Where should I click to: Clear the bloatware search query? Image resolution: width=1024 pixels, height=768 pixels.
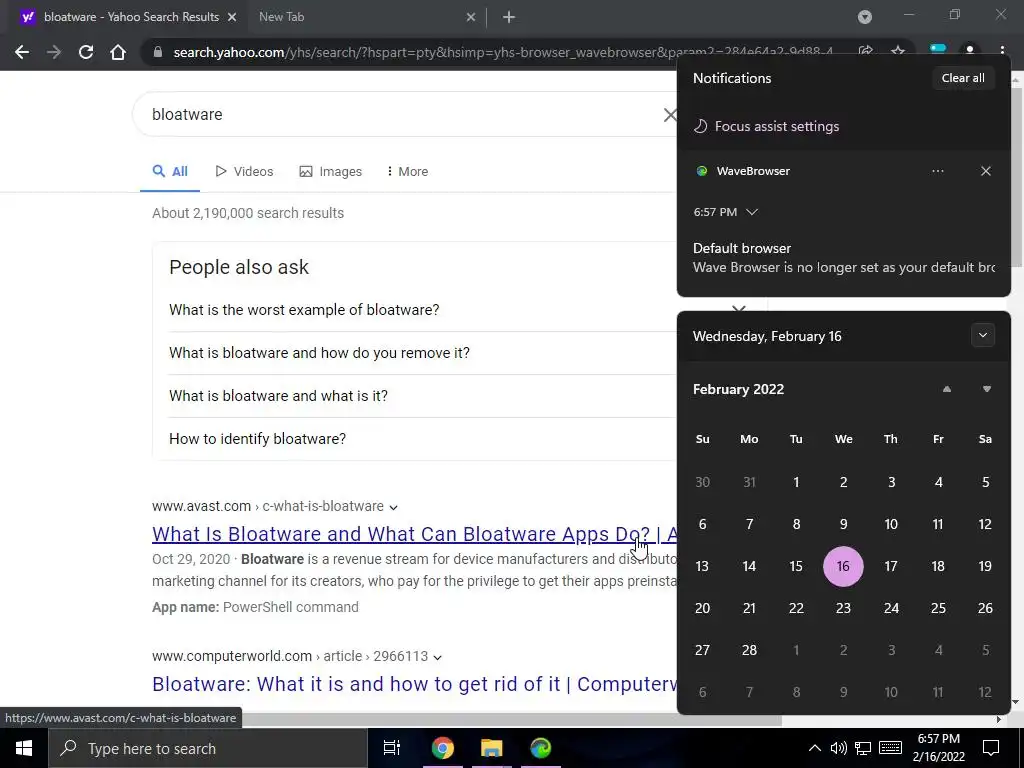(670, 115)
